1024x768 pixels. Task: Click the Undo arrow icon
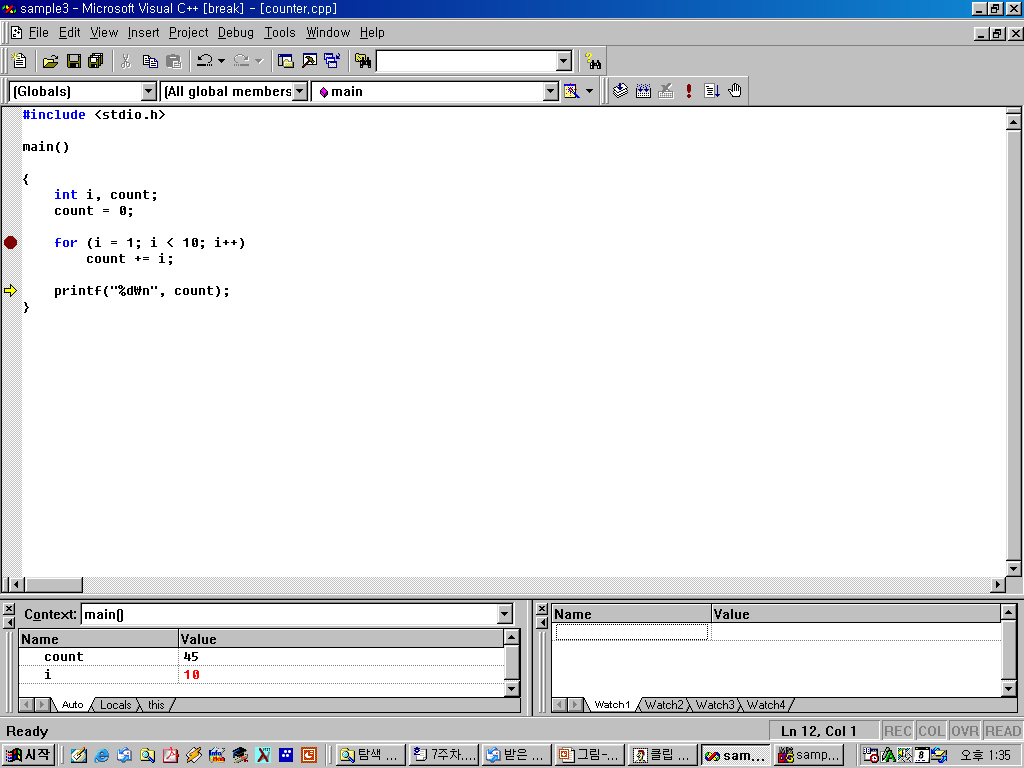[x=204, y=61]
